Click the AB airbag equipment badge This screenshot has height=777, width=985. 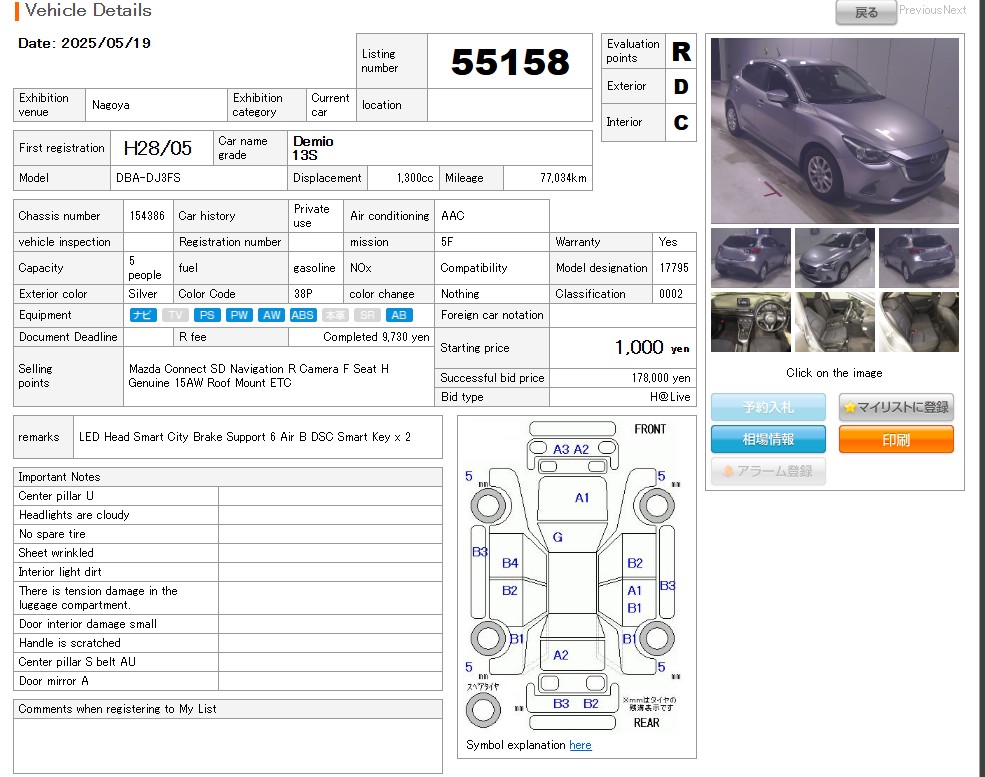(x=399, y=315)
